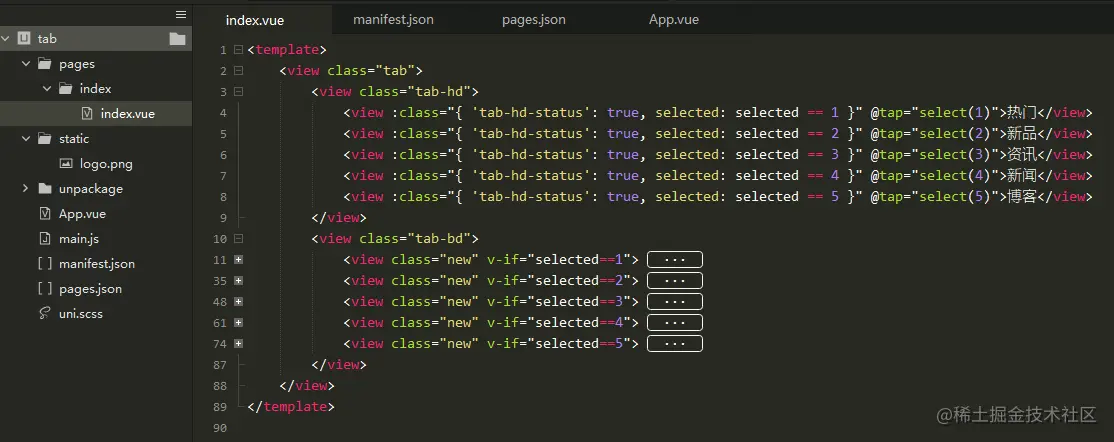Select the static folder name
The image size is (1114, 442).
(x=74, y=139)
